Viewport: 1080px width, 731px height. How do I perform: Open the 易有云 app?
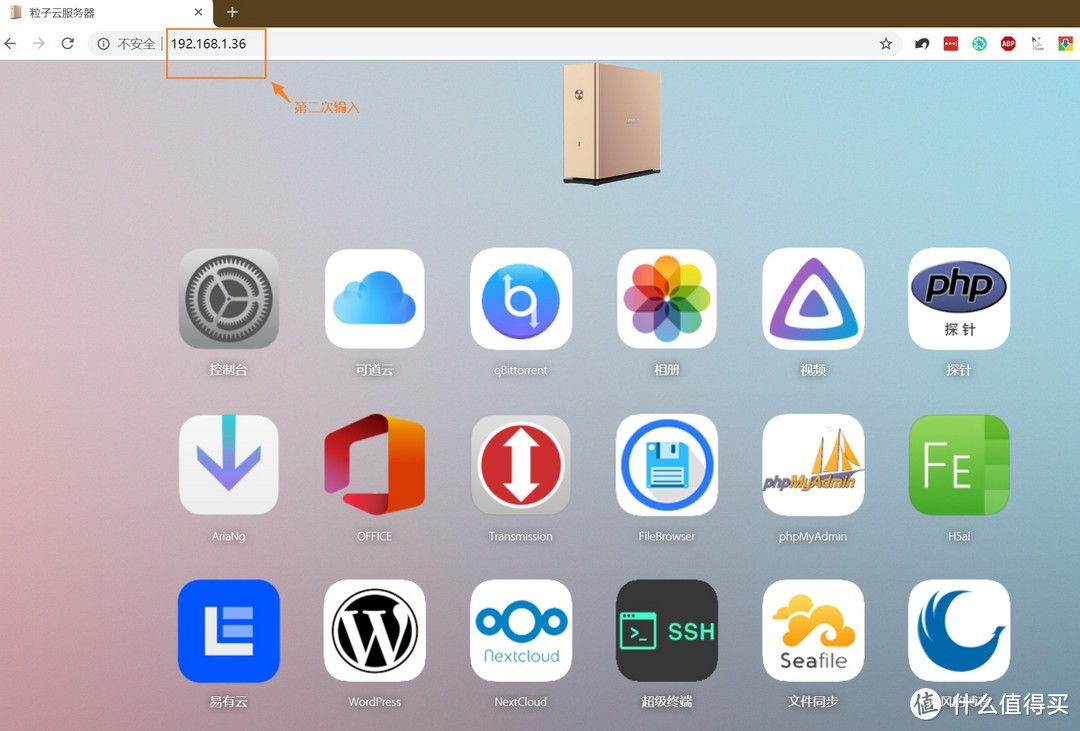click(228, 631)
